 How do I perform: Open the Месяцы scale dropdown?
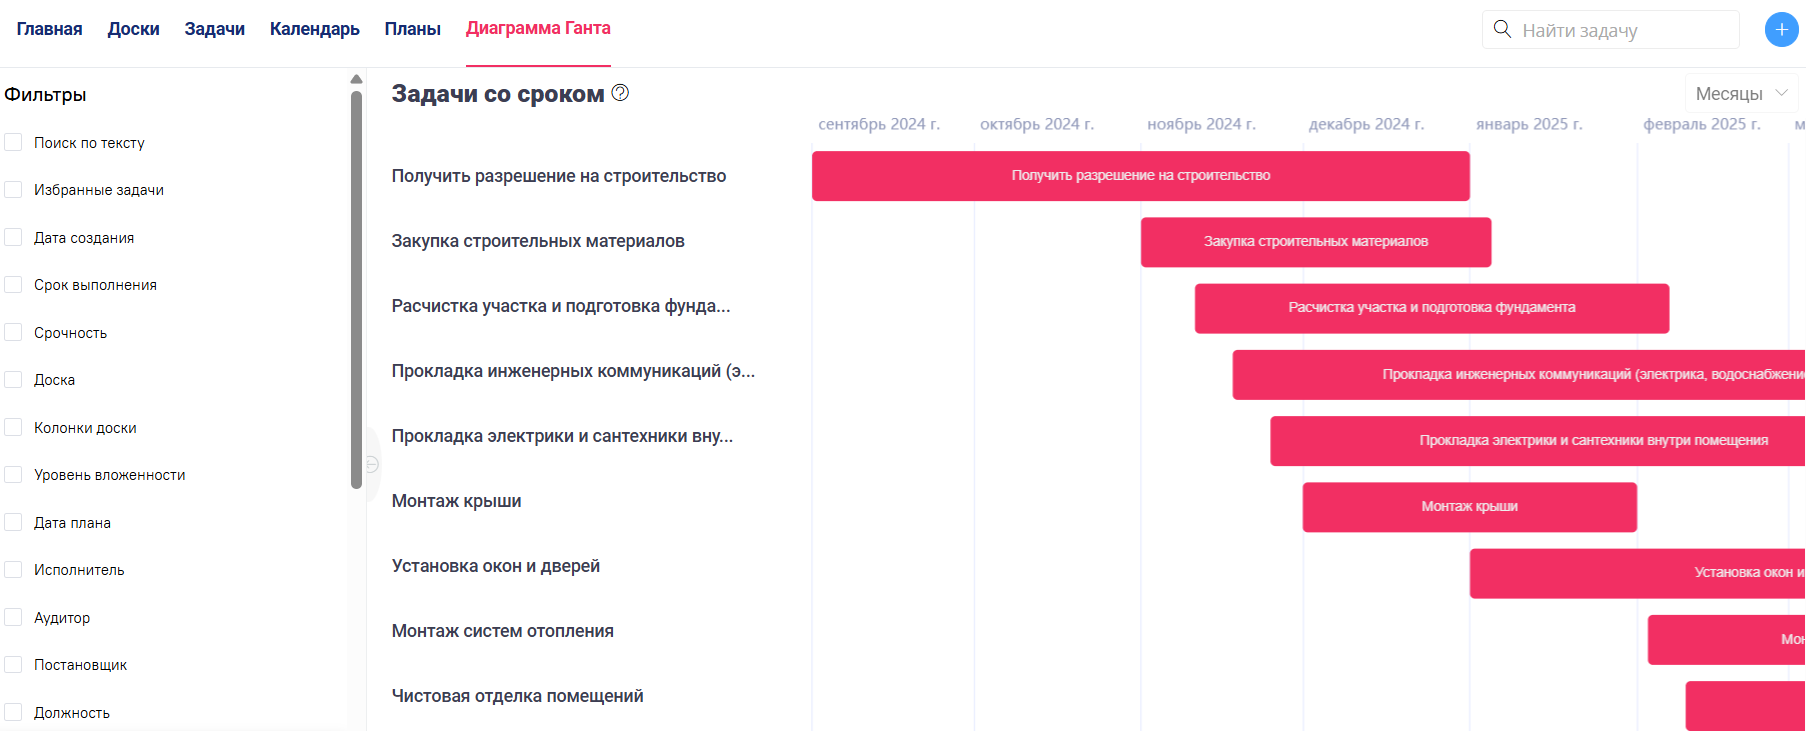tap(1740, 94)
